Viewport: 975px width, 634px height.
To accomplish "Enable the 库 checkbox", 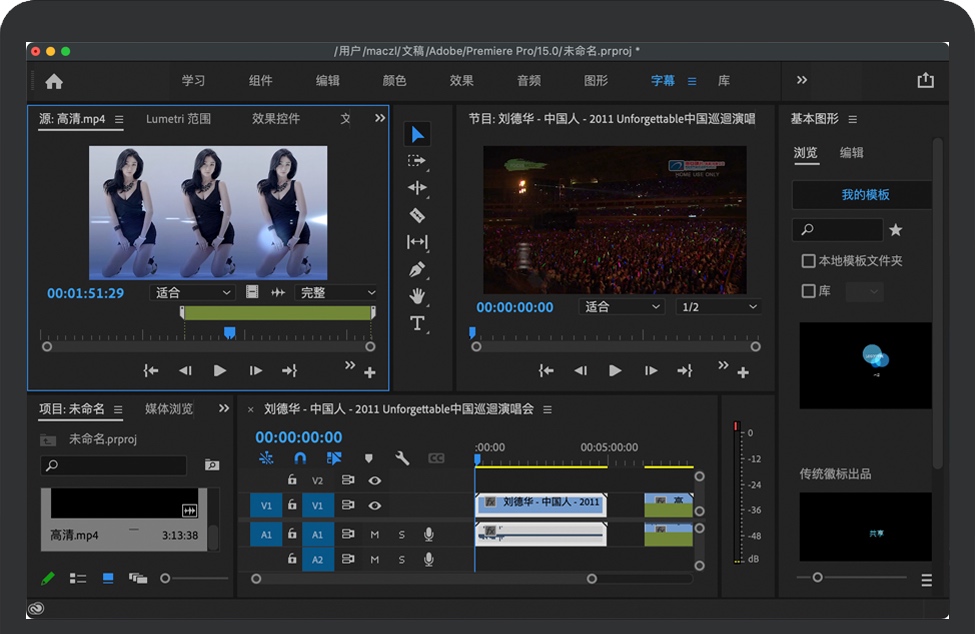I will 809,291.
